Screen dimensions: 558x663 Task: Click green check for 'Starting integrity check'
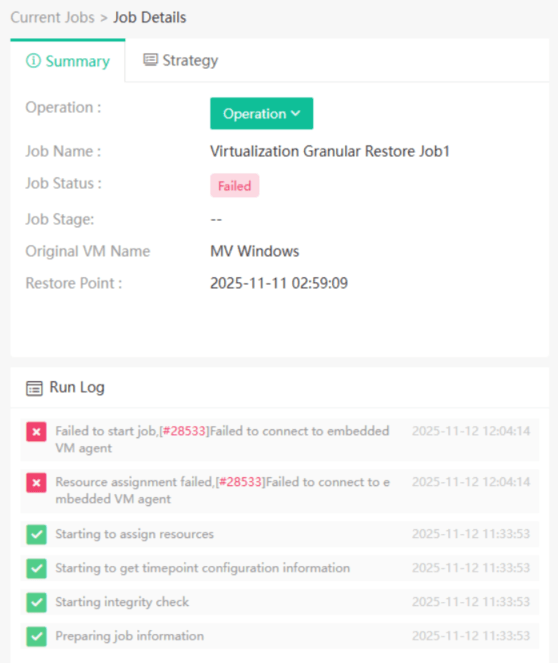(x=36, y=602)
